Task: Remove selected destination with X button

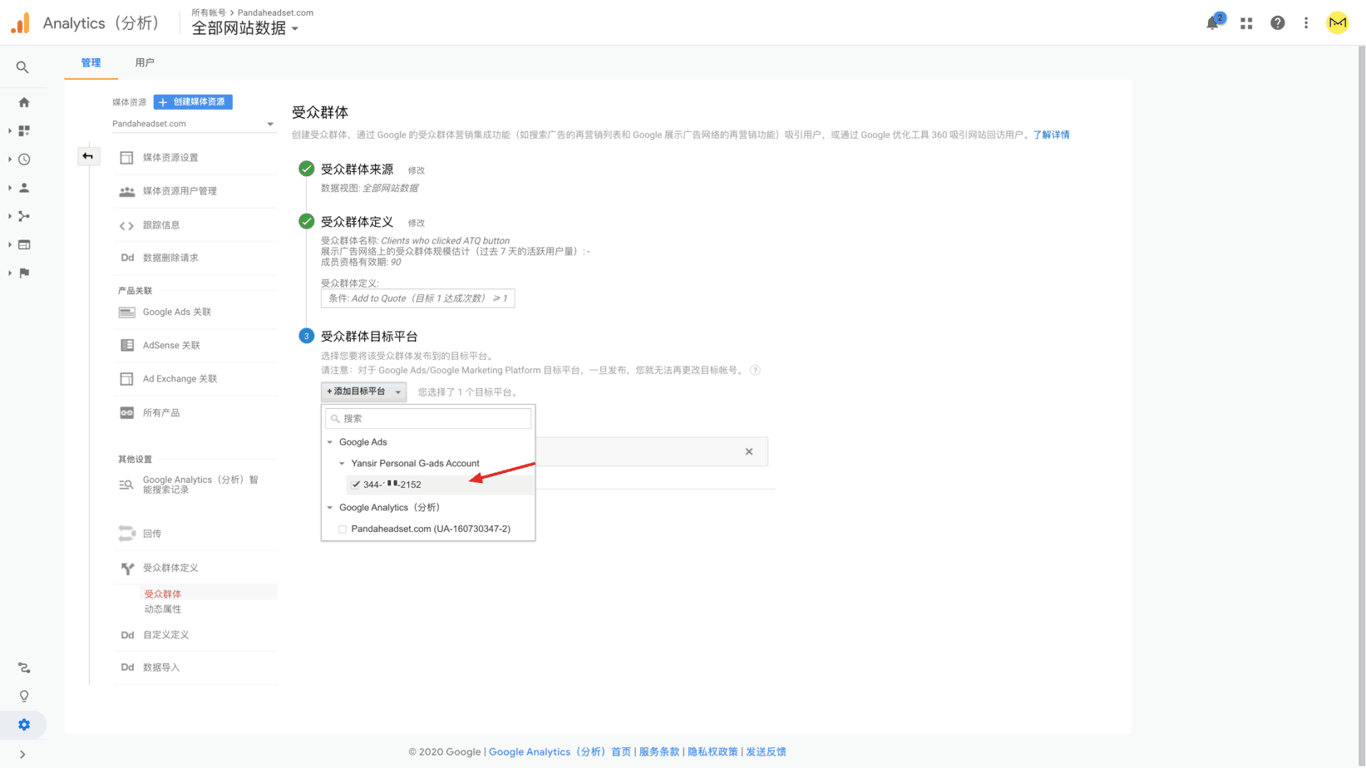Action: pos(749,452)
